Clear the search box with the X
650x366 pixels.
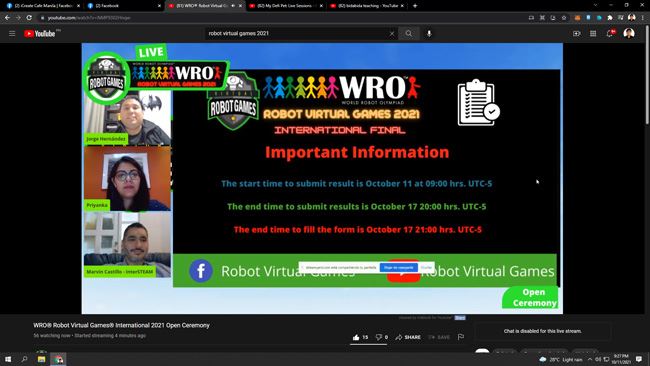click(x=392, y=34)
